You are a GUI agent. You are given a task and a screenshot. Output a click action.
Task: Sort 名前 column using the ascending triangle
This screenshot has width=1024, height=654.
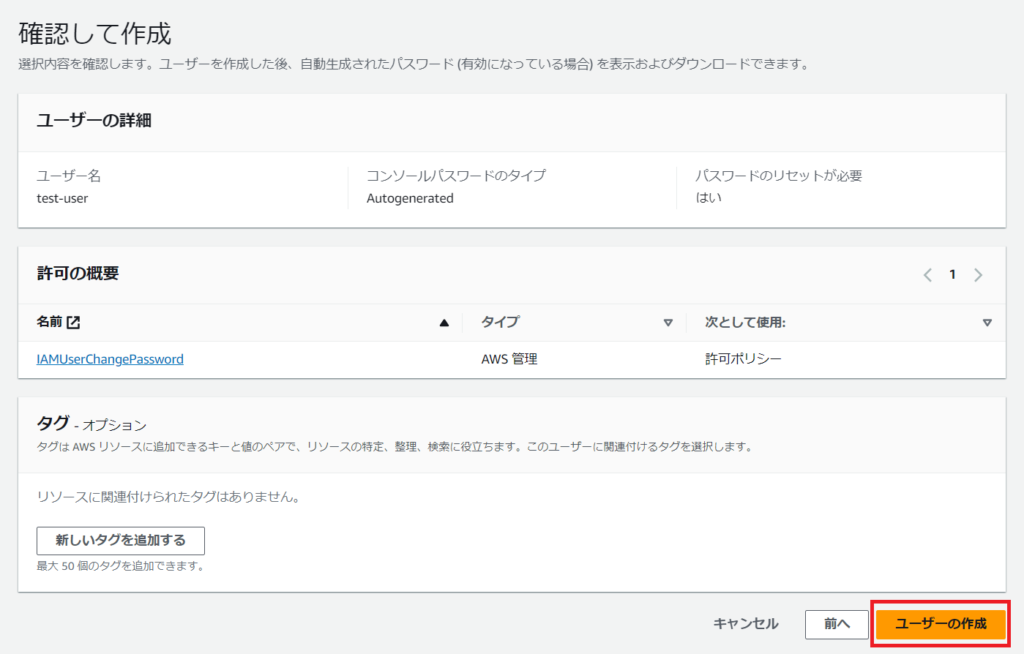[444, 323]
